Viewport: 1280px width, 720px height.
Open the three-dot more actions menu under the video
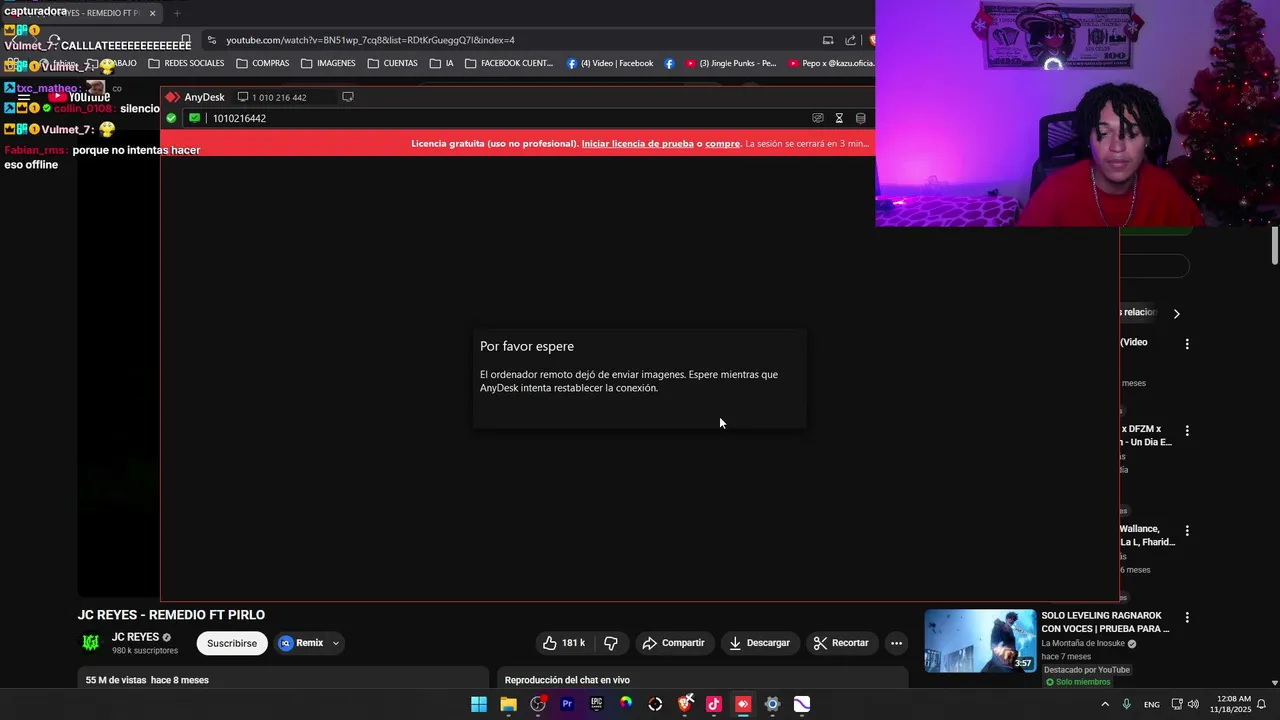pos(896,643)
